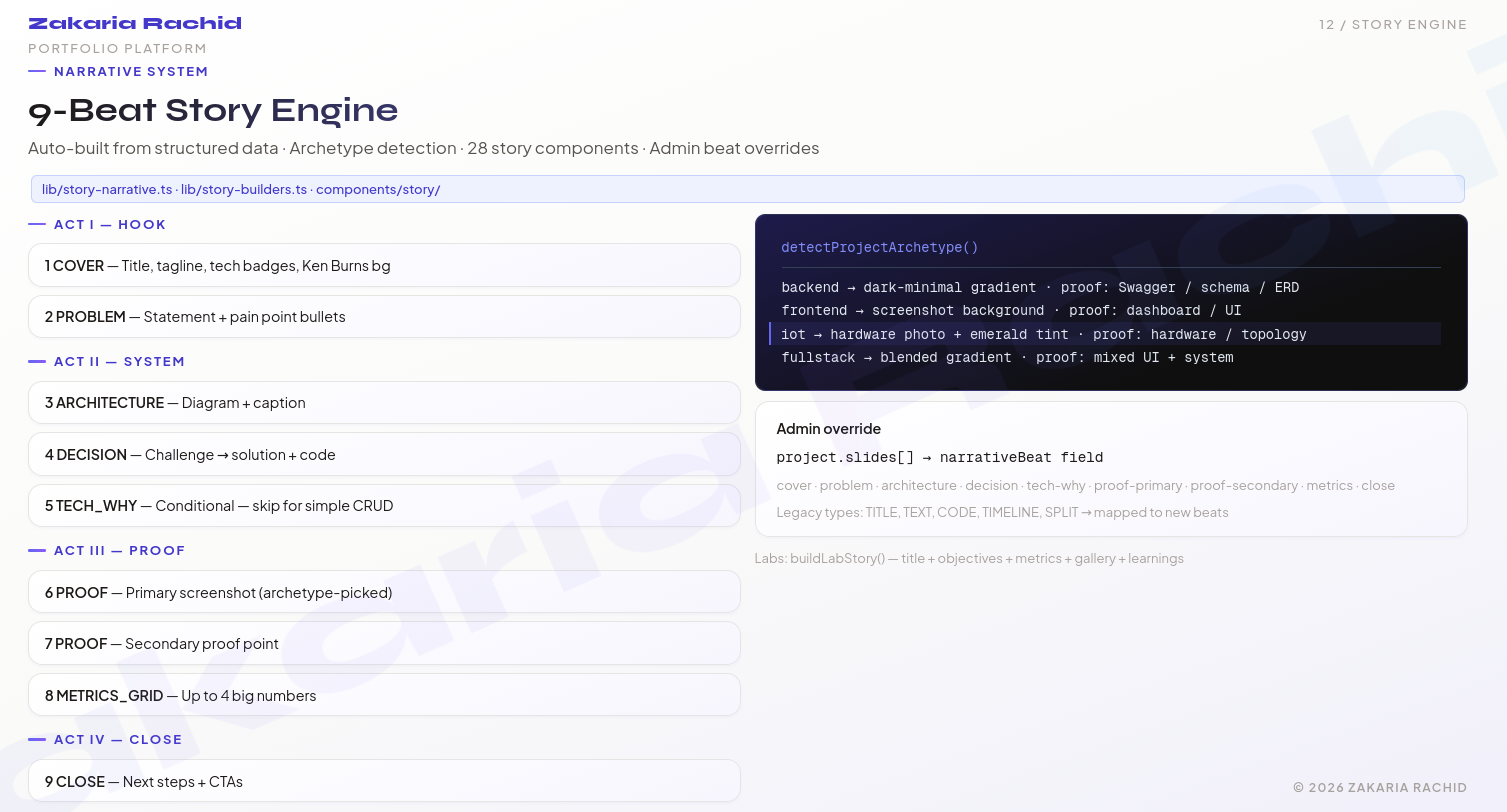Viewport: 1507px width, 812px height.
Task: Click the ACT III — PROOF label
Action: click(119, 551)
